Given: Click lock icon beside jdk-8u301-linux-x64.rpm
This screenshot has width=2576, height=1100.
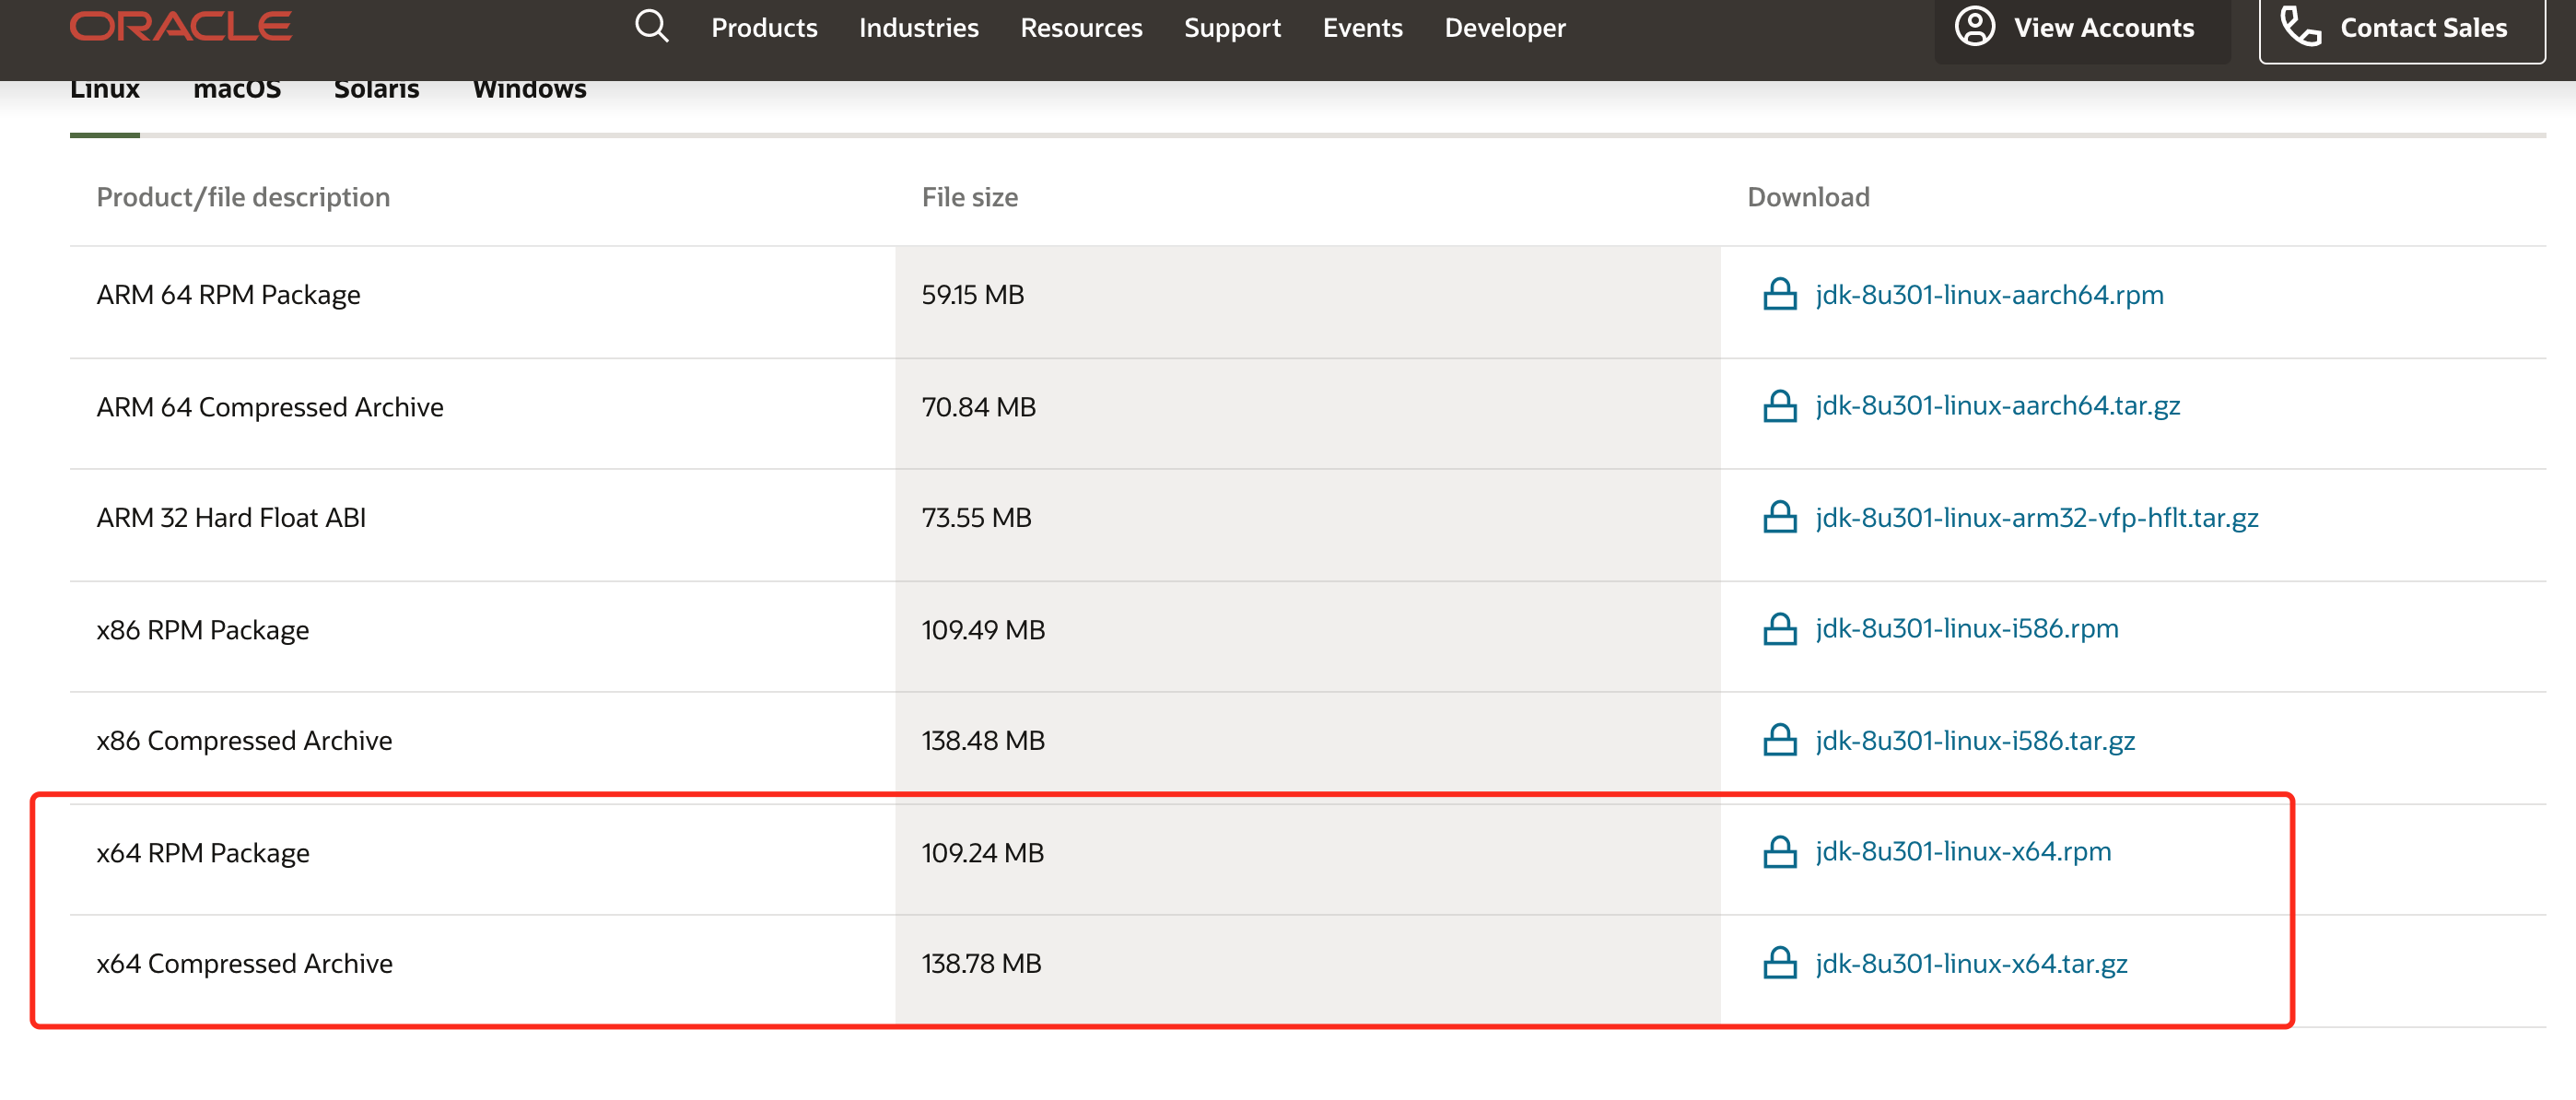Looking at the screenshot, I should click(x=1780, y=852).
